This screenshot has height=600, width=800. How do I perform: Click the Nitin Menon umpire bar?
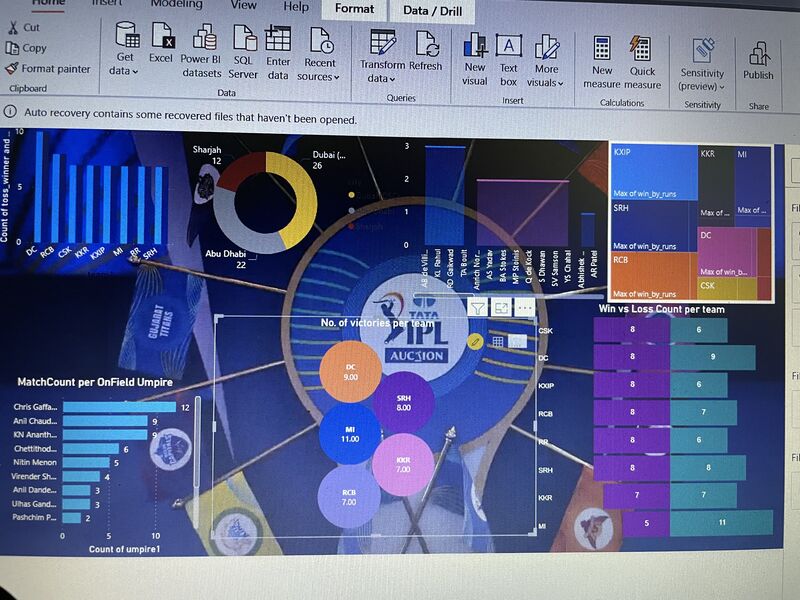click(x=86, y=462)
